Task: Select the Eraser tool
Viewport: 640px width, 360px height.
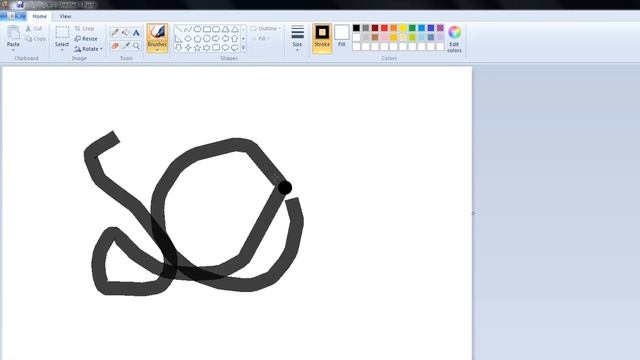Action: tap(115, 46)
